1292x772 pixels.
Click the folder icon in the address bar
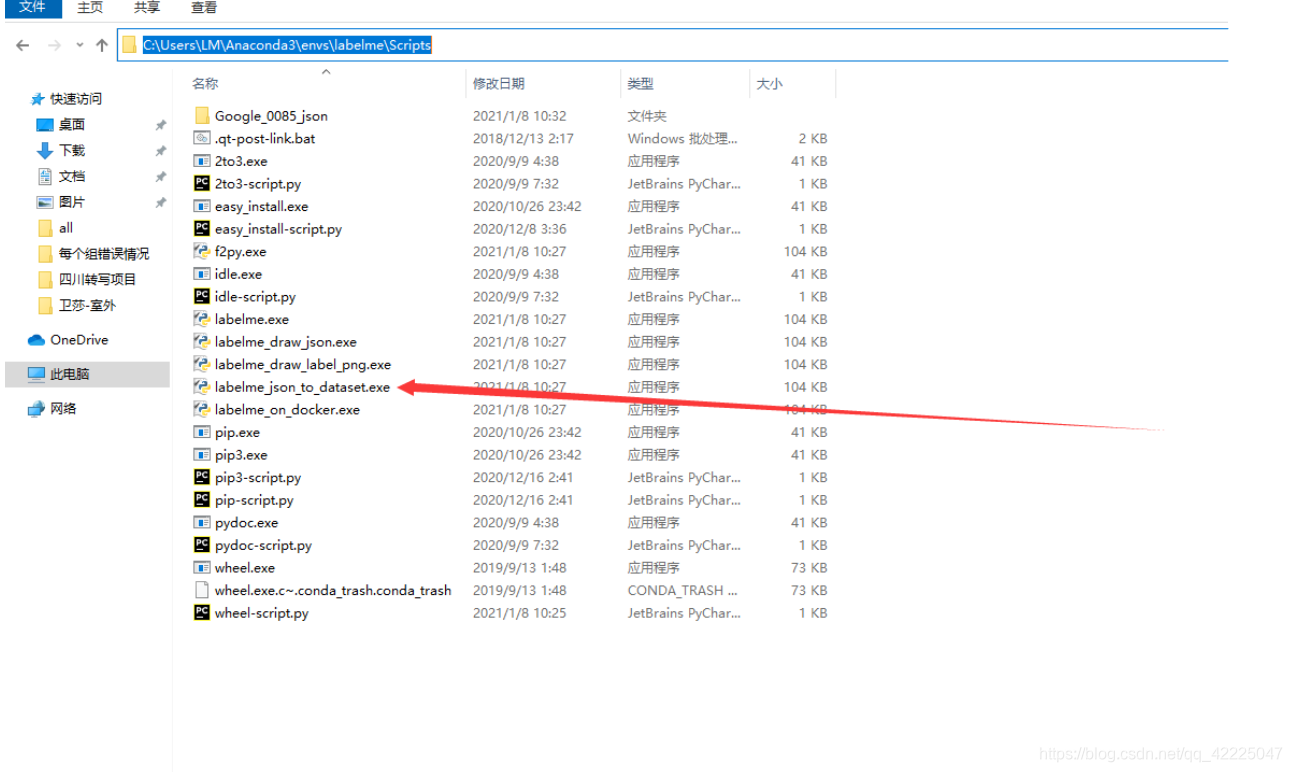(x=129, y=45)
